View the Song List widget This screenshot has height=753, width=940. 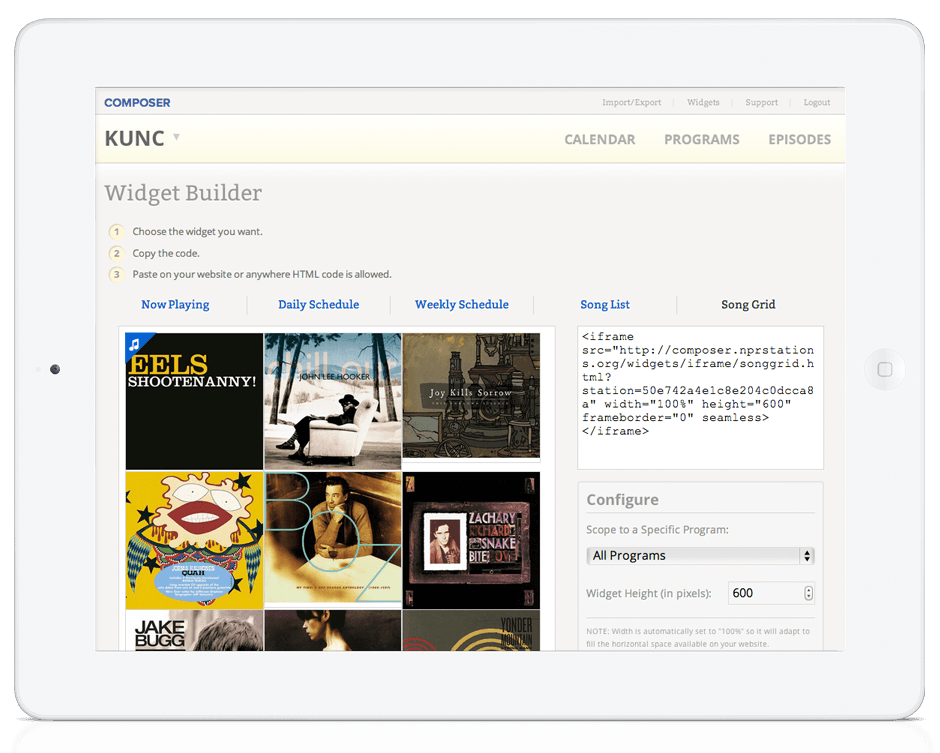tap(604, 304)
